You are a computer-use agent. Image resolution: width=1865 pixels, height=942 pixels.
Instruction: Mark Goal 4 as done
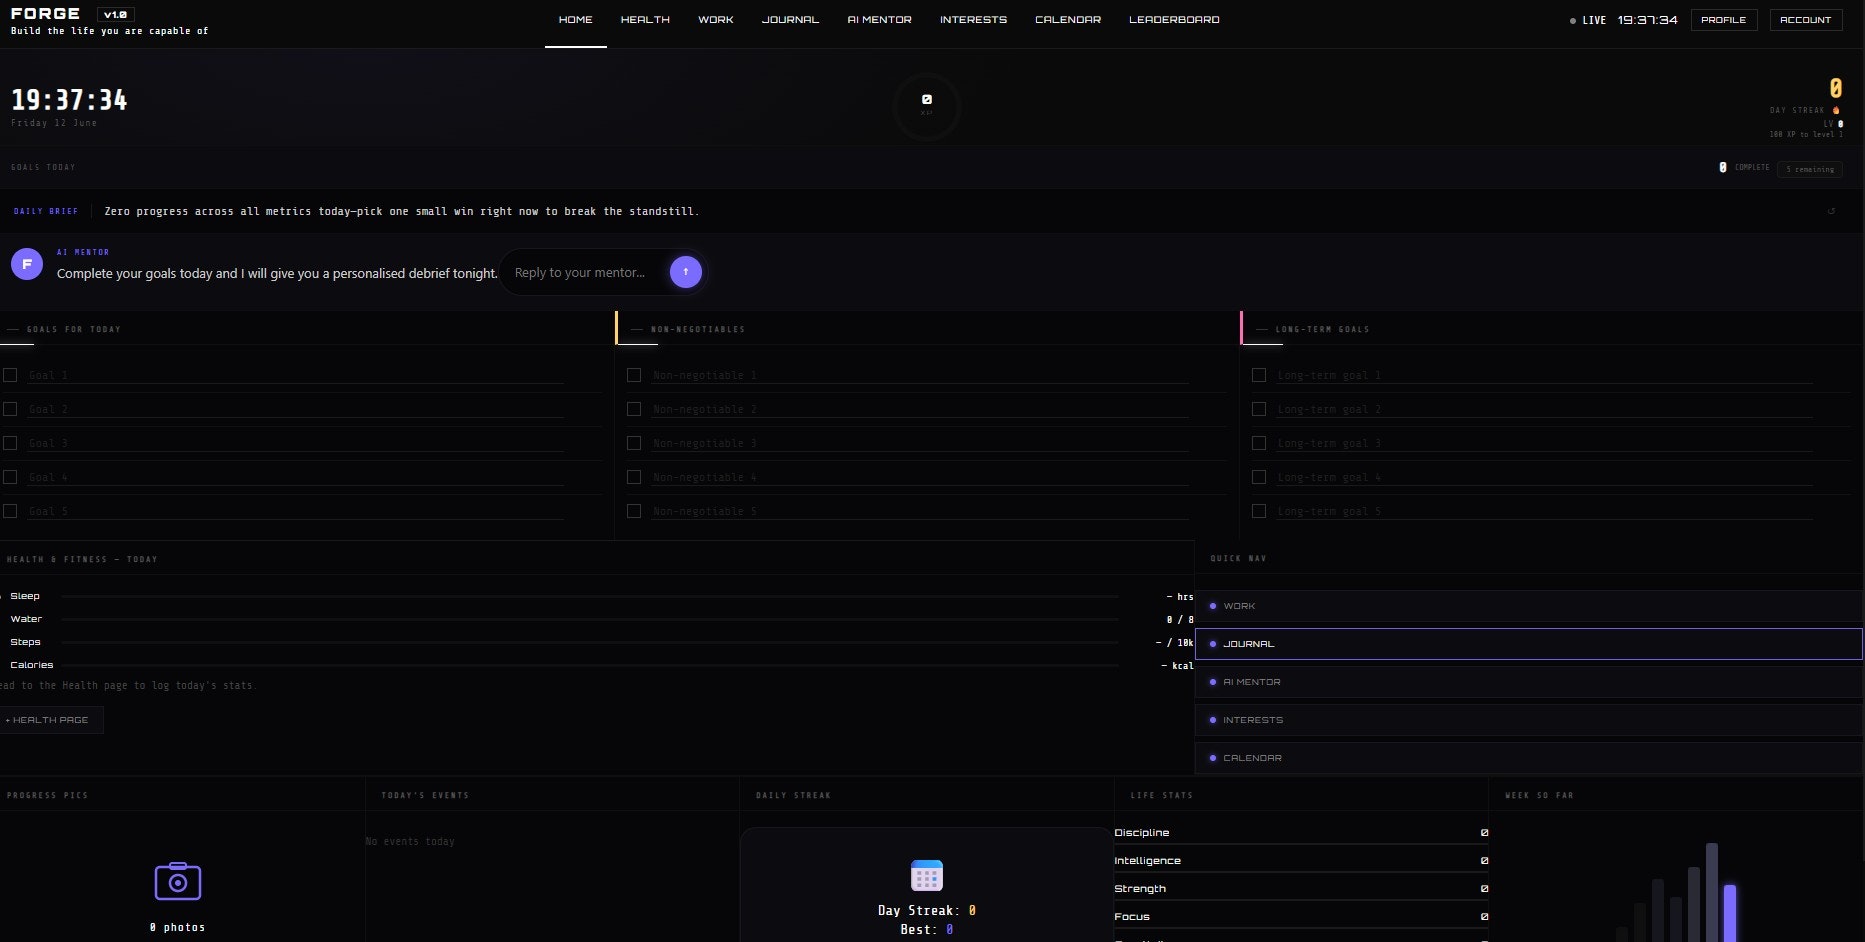pyautogui.click(x=10, y=477)
